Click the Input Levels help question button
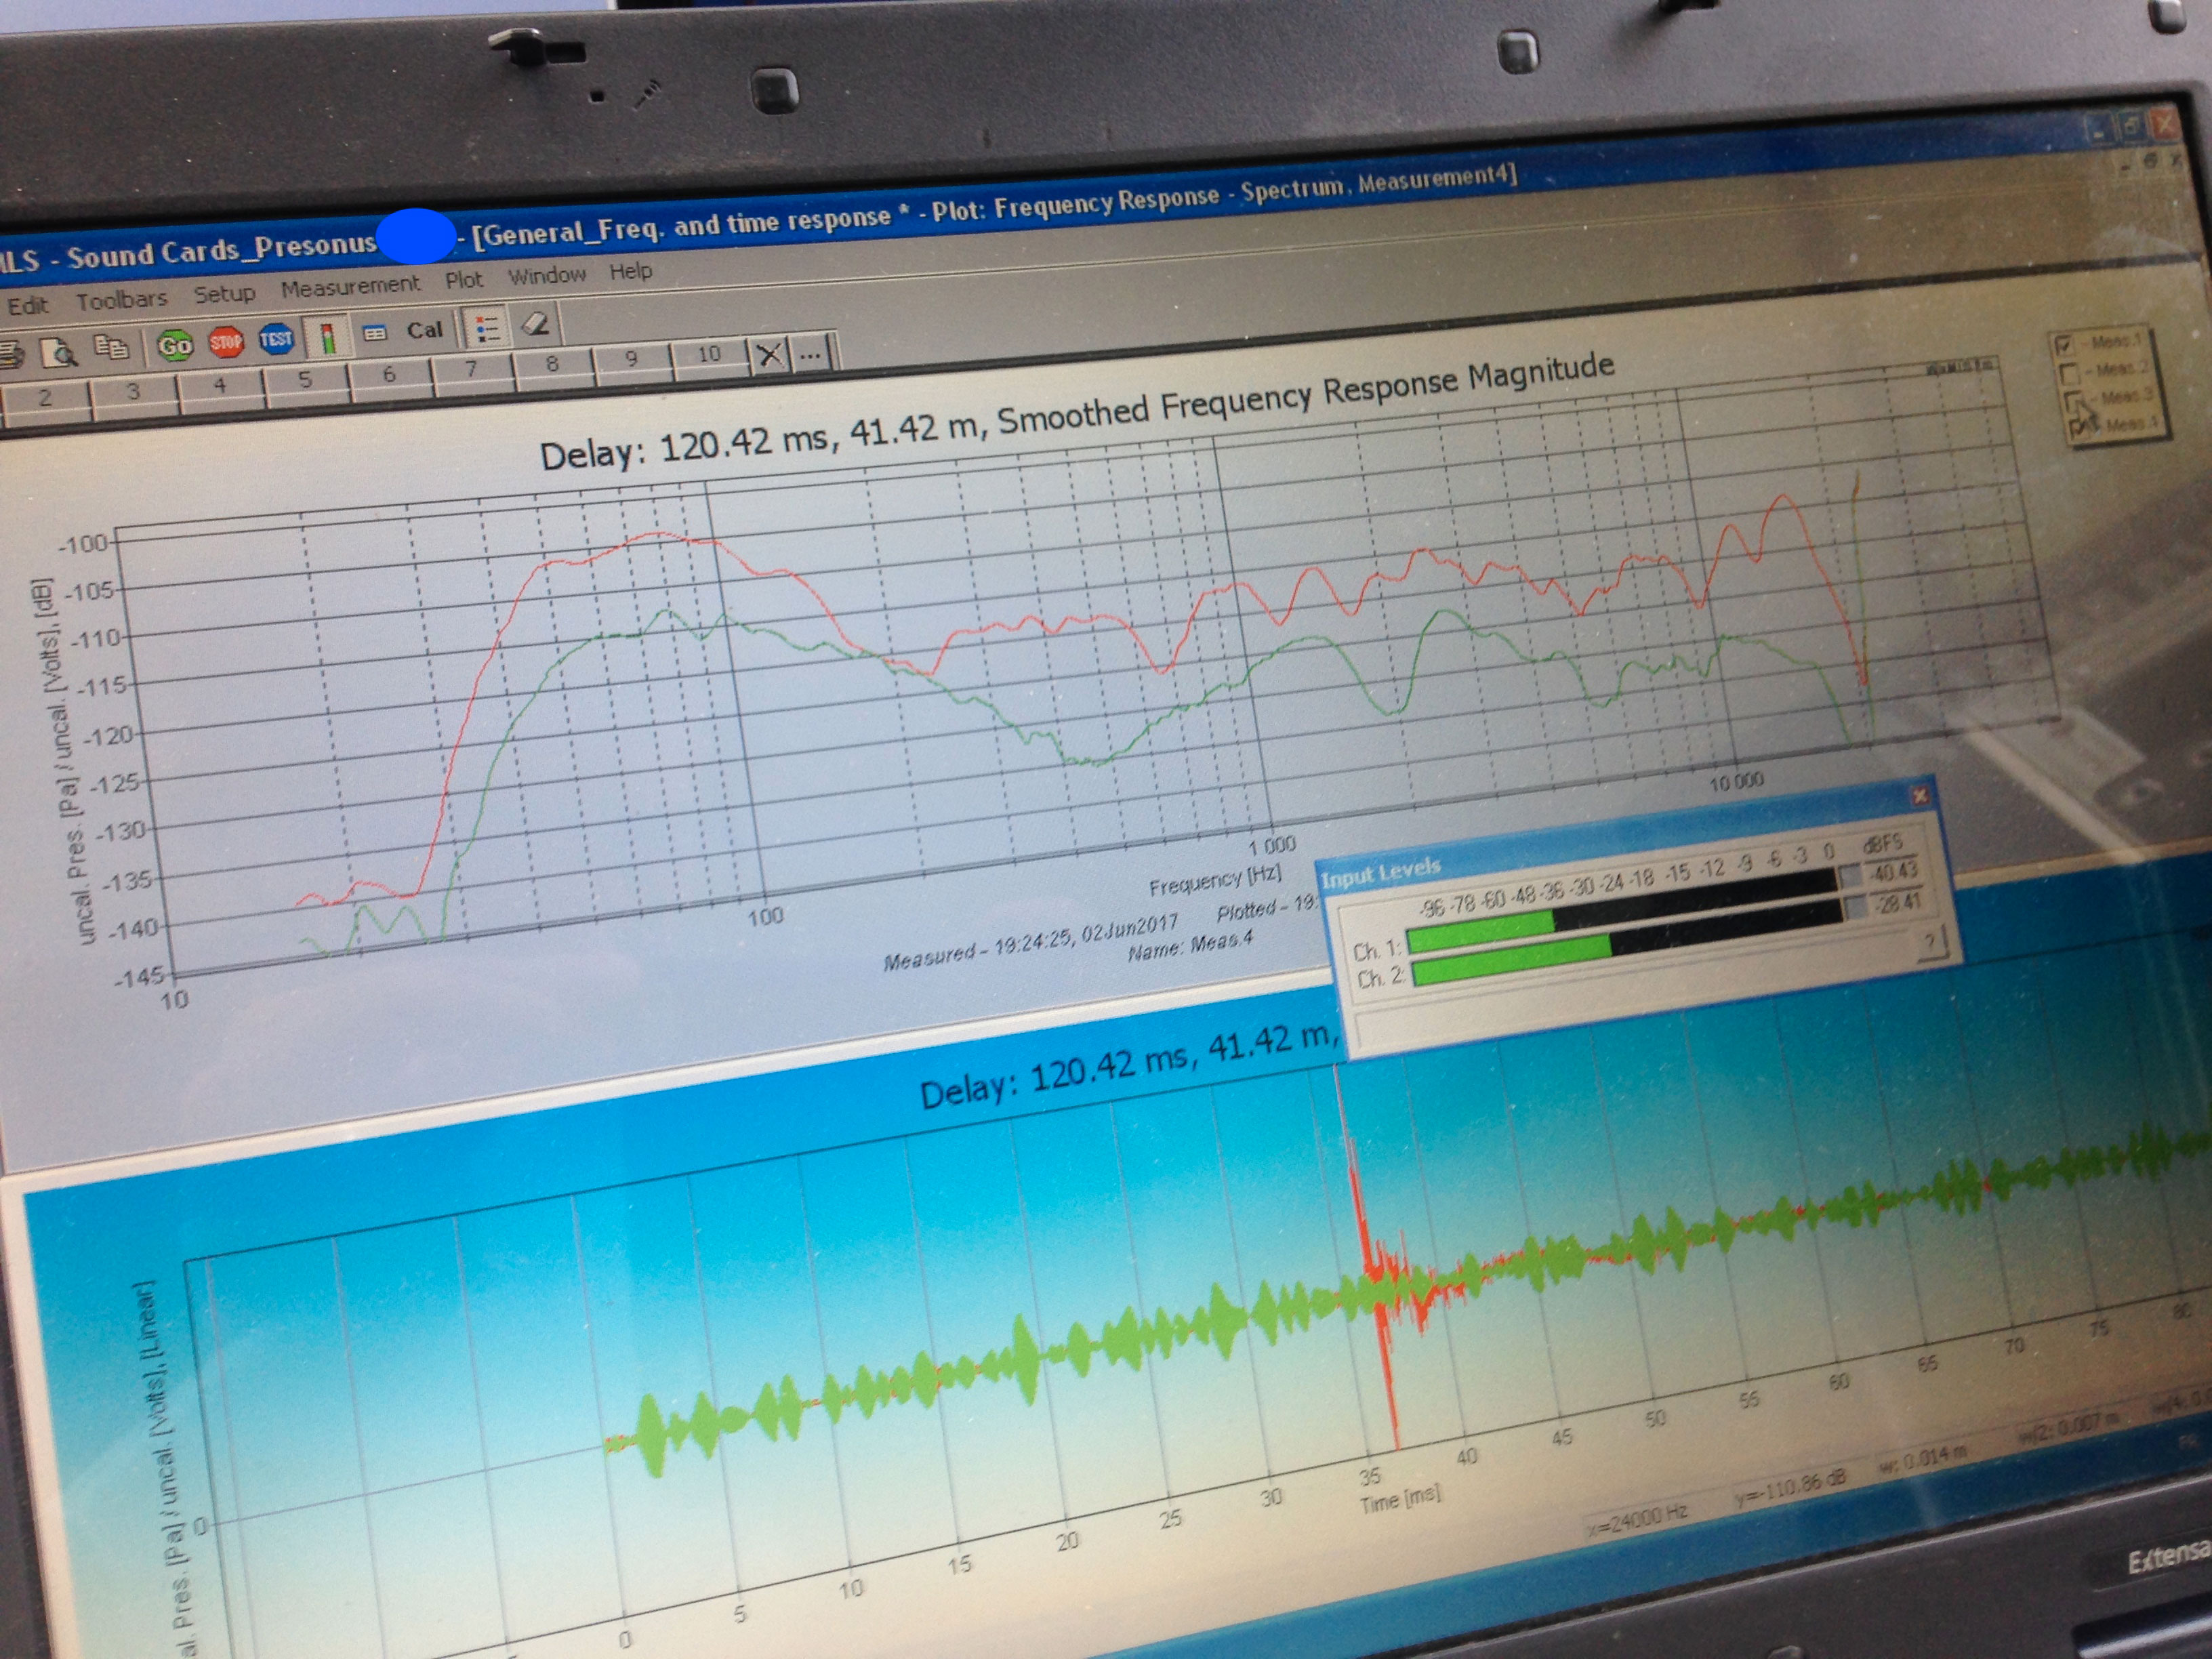 click(1931, 943)
